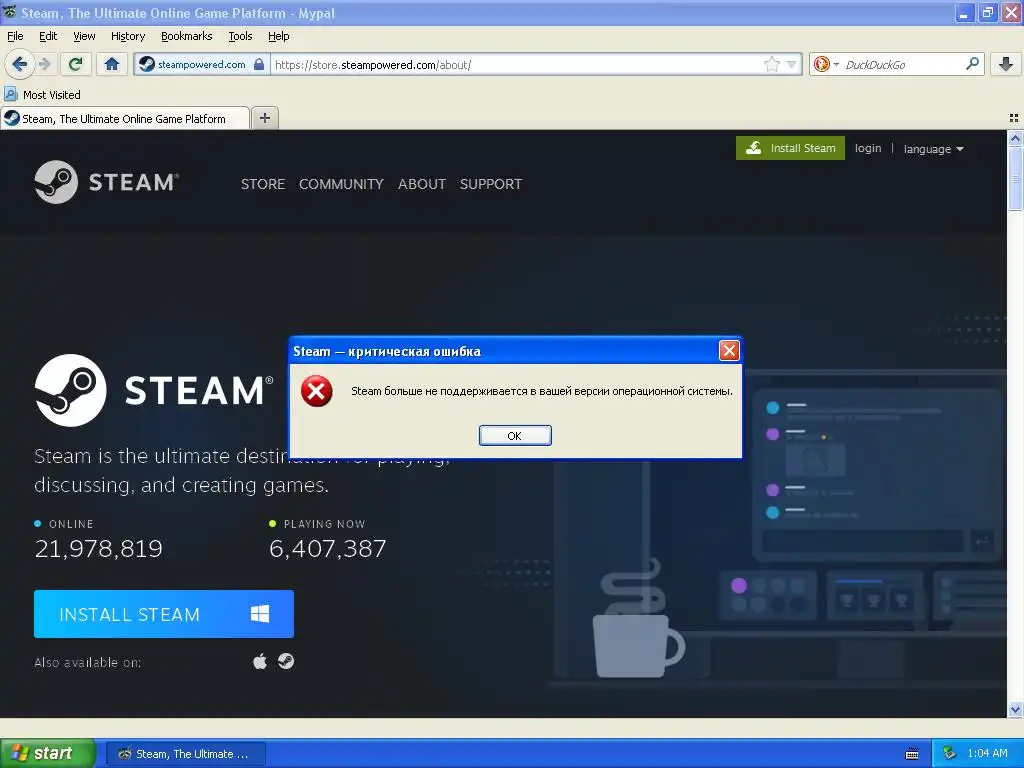Viewport: 1024px width, 768px height.
Task: Click OK in the Steam error dialog
Action: tap(515, 436)
